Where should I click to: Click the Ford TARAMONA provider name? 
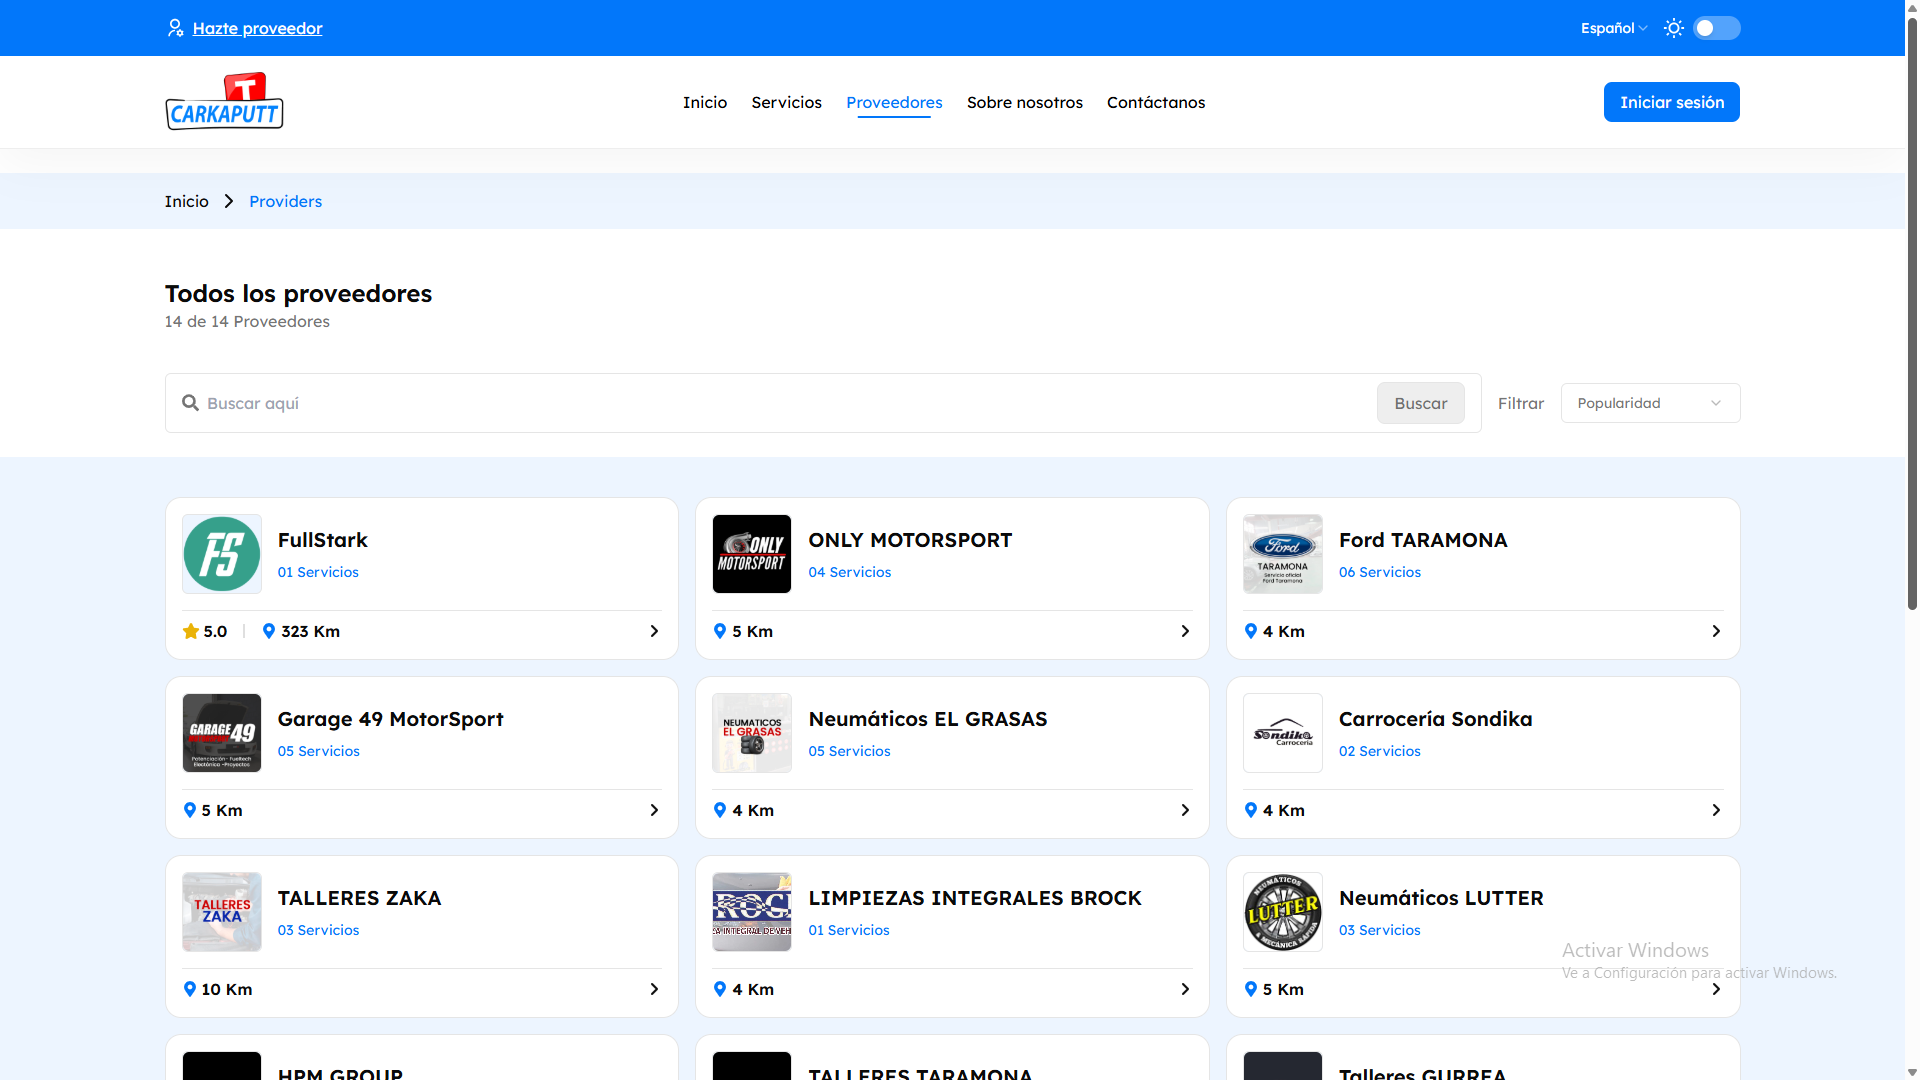pyautogui.click(x=1422, y=540)
